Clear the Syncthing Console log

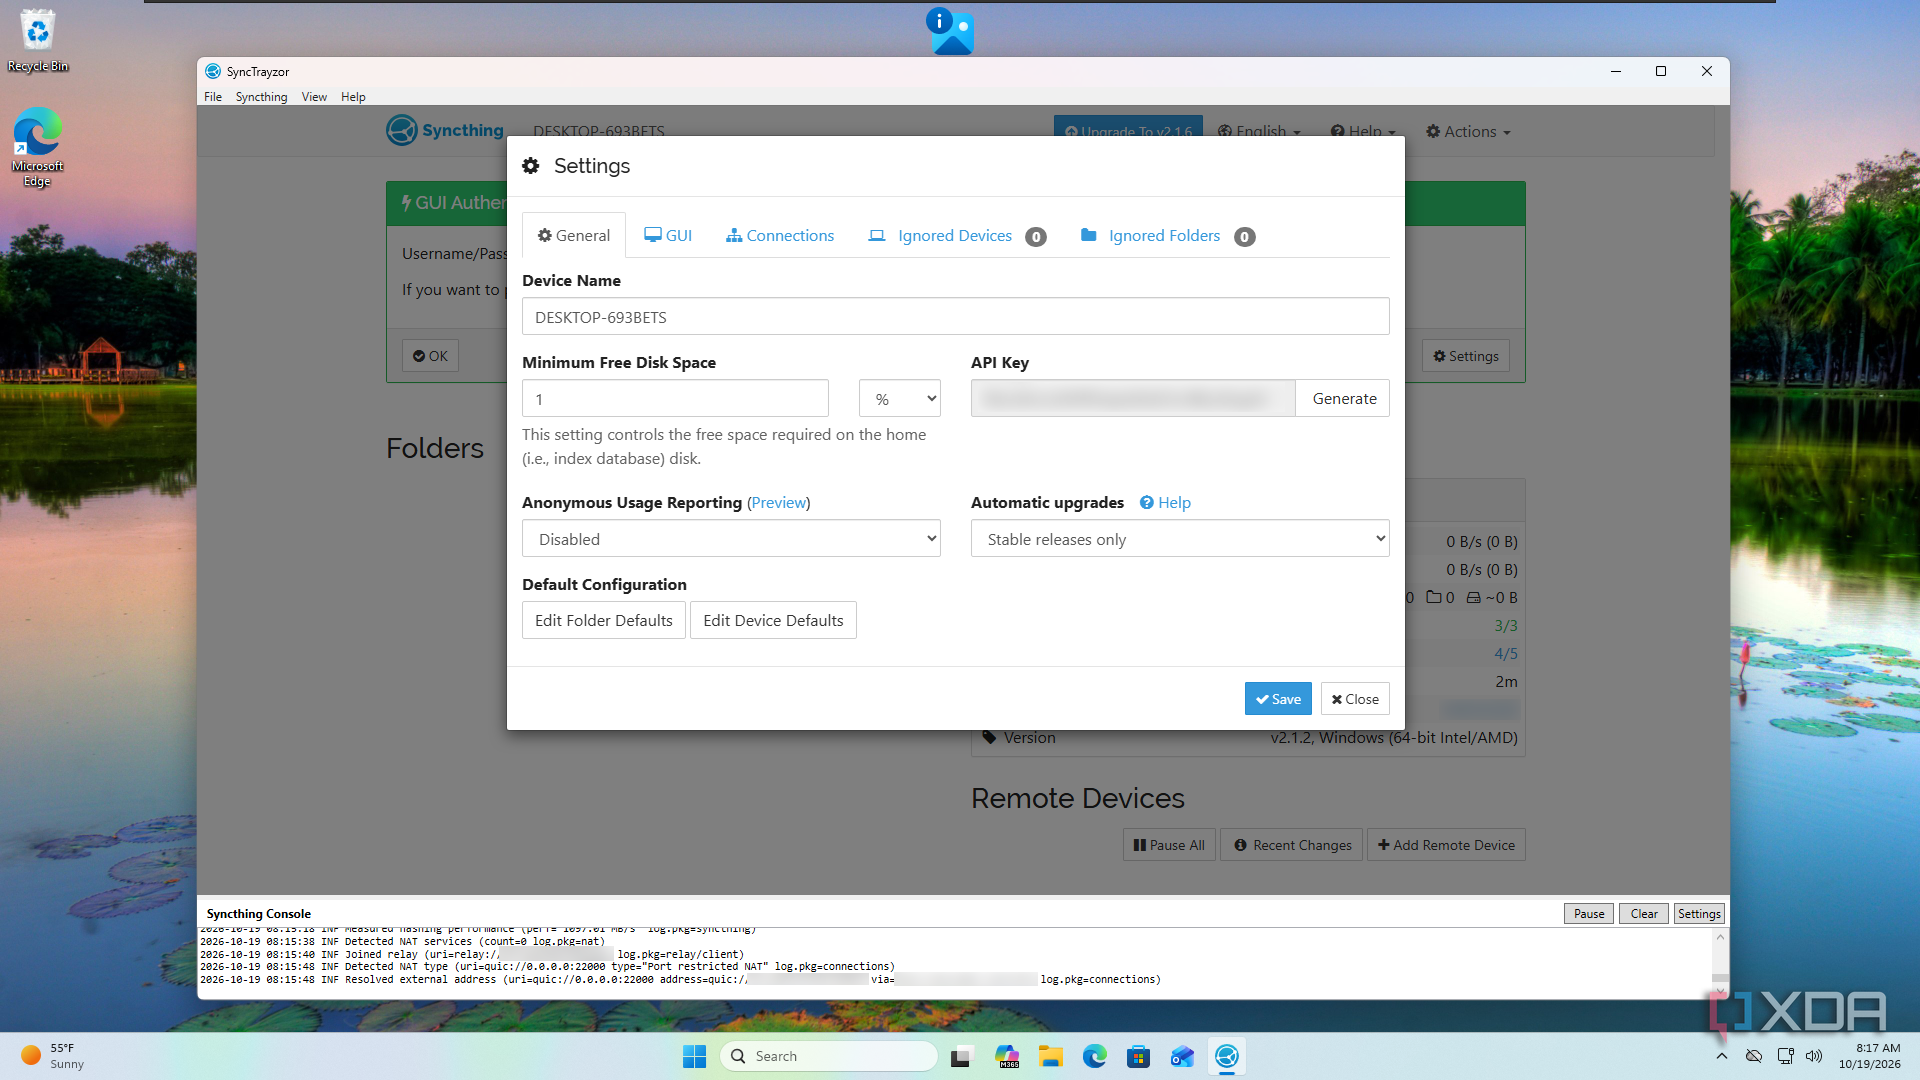pos(1643,914)
